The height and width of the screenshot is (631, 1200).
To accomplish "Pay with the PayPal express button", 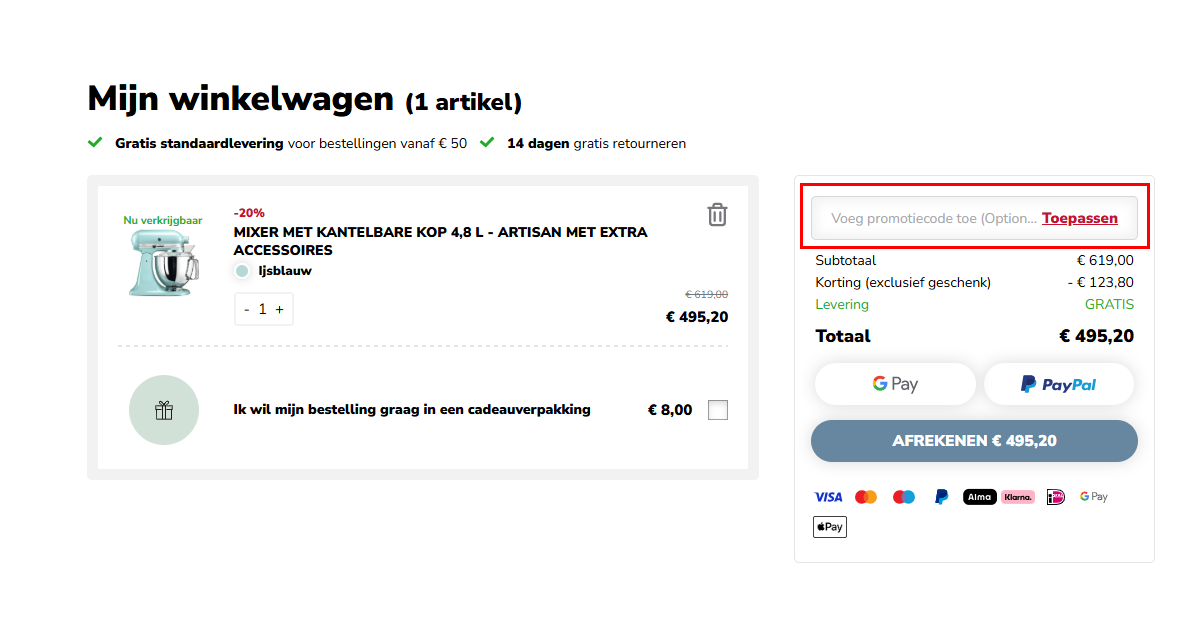I will [1059, 383].
